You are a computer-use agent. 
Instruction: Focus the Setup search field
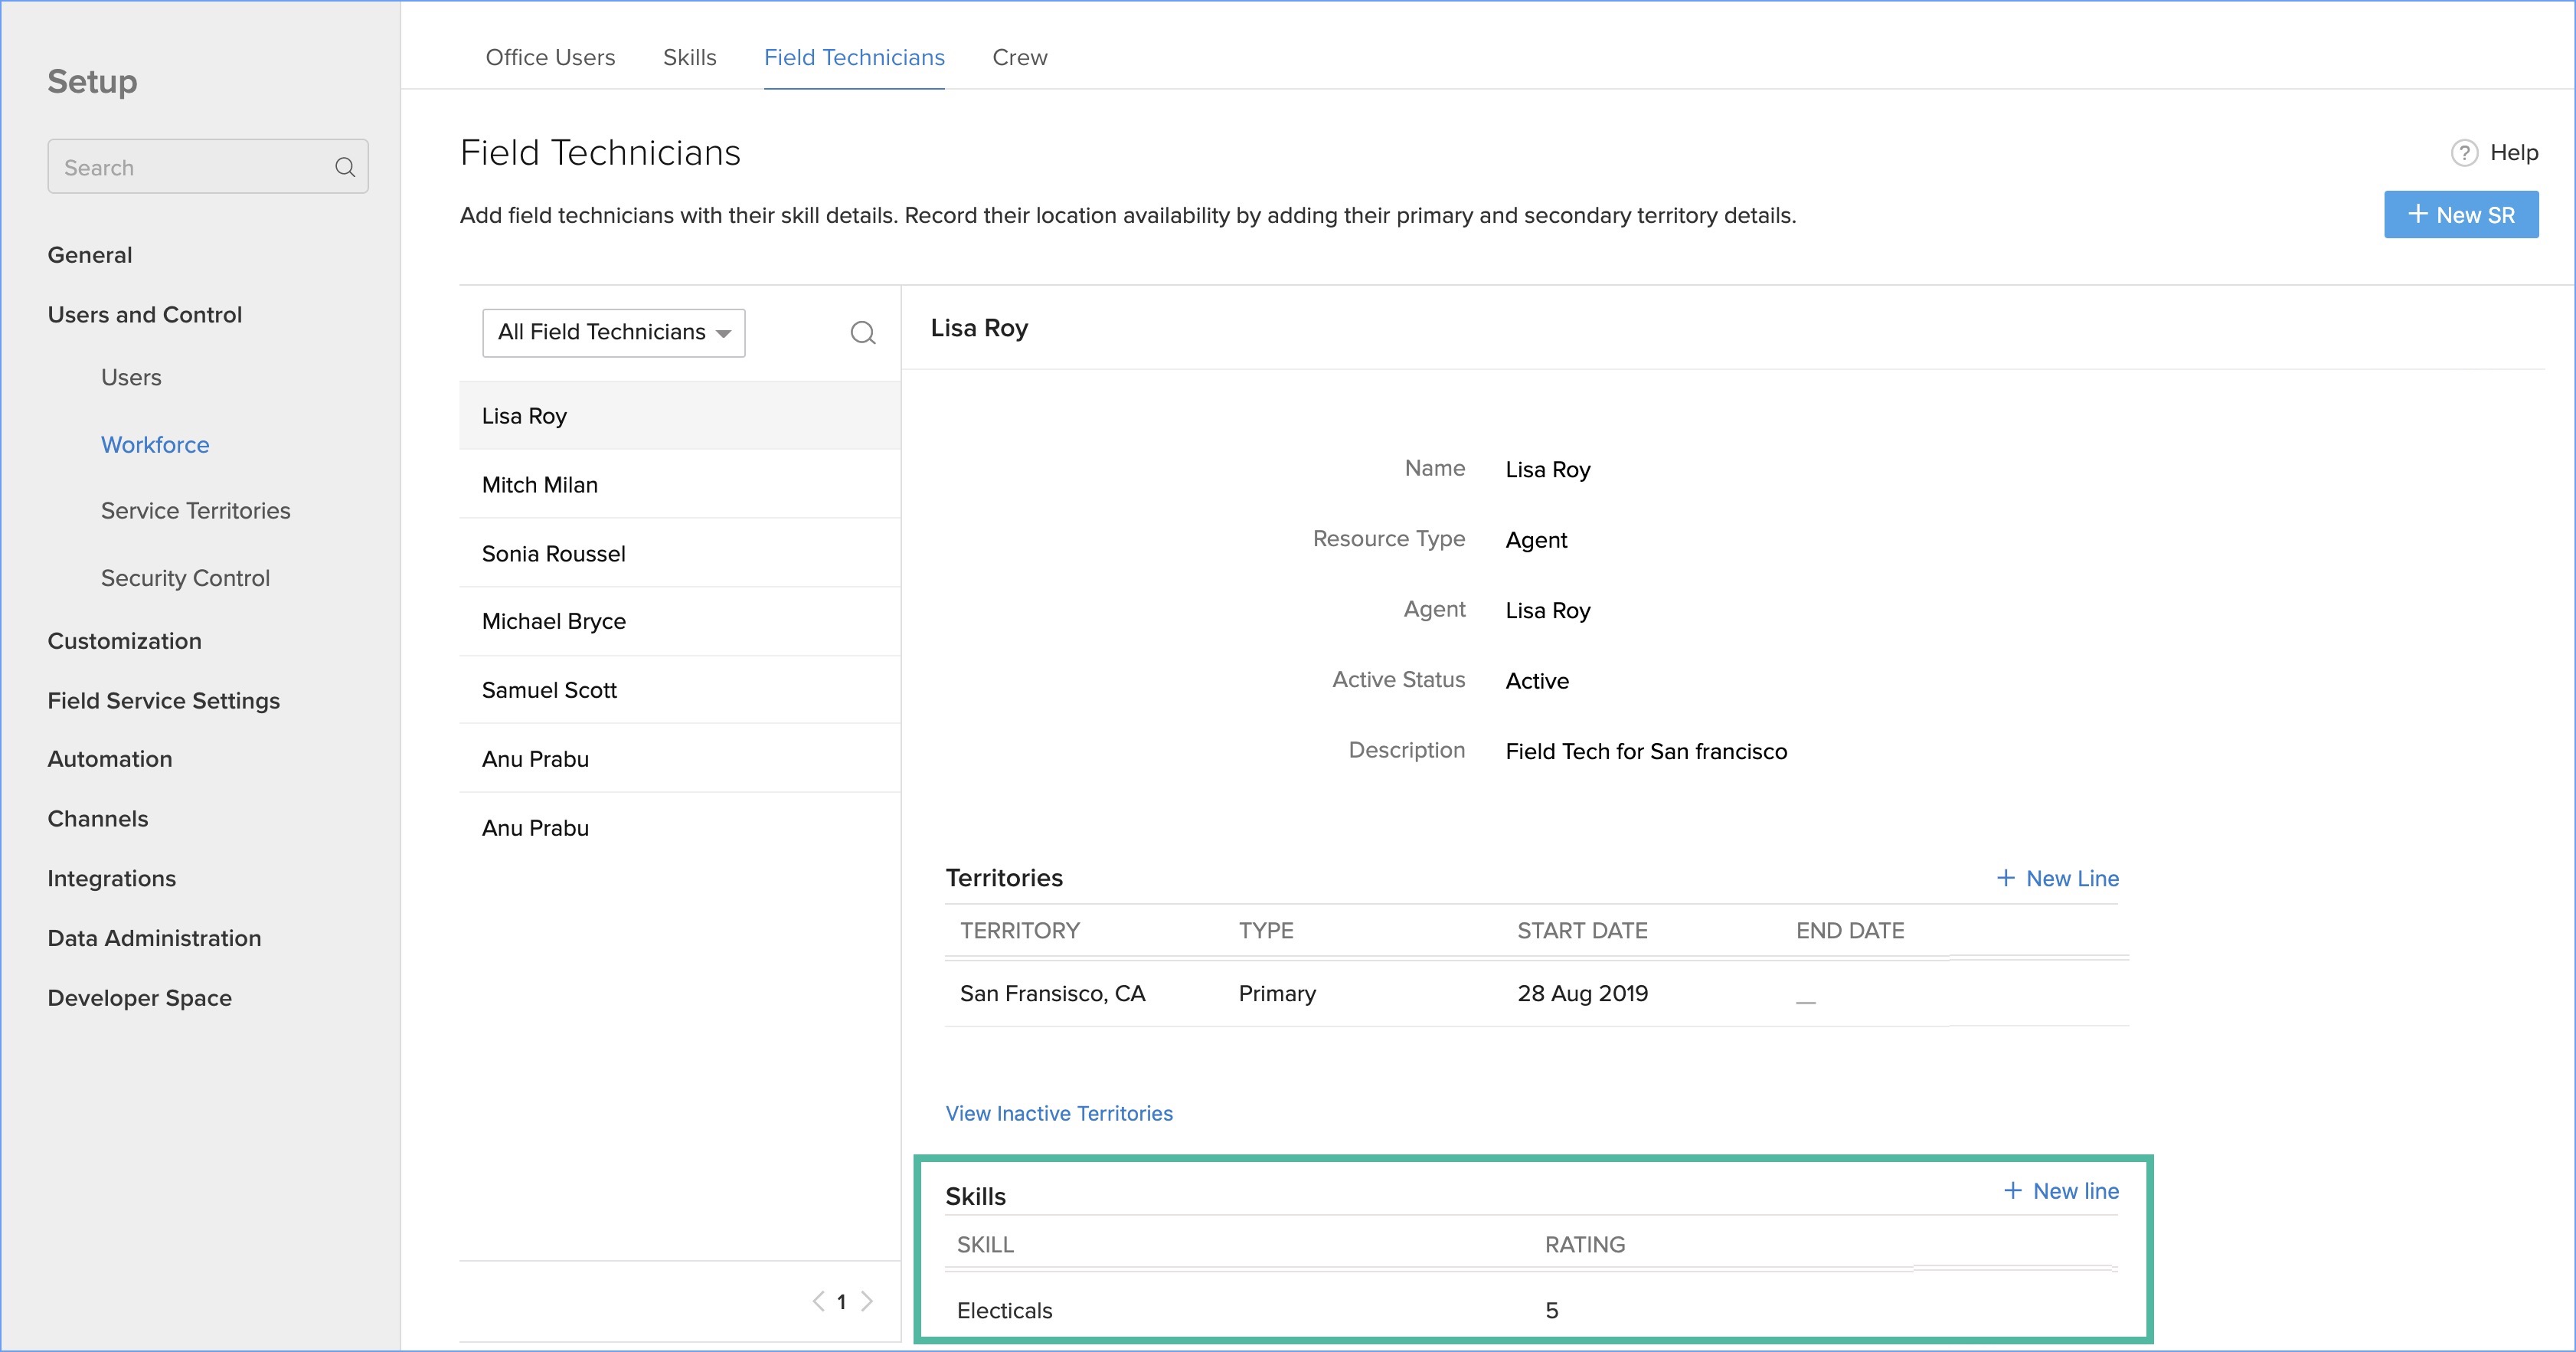tap(190, 167)
